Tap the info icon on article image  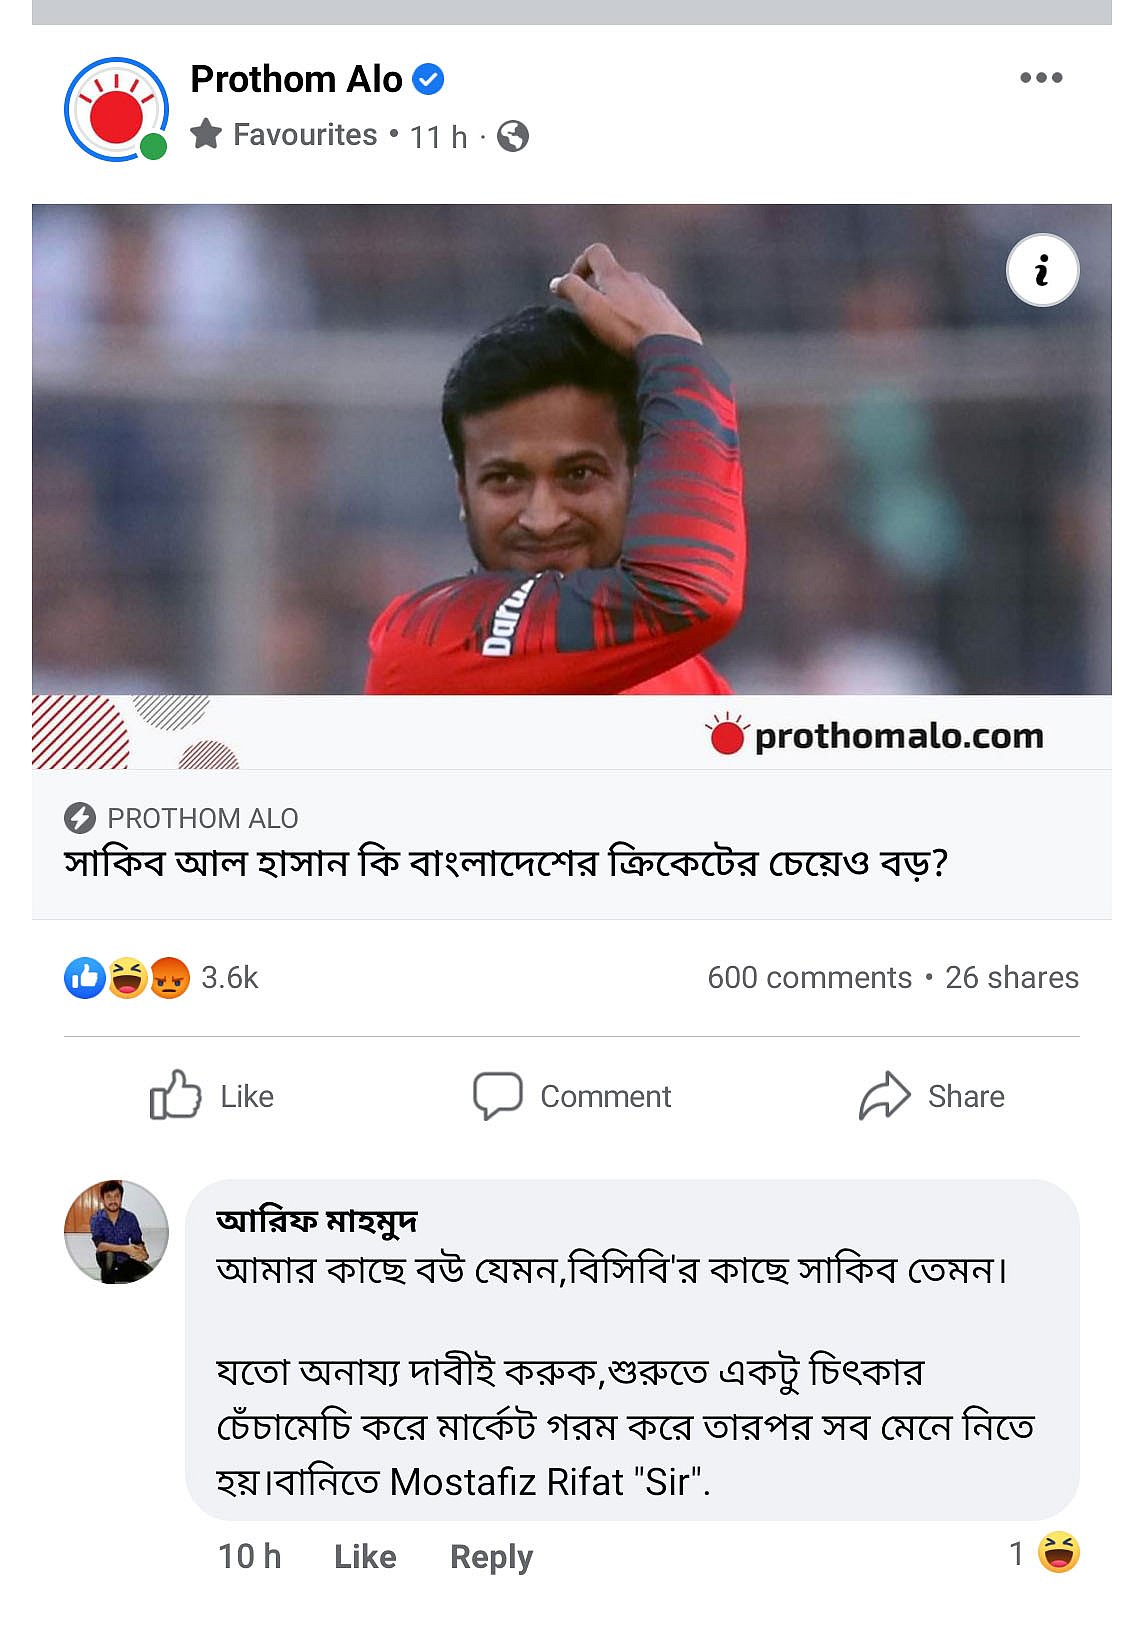(x=1042, y=270)
